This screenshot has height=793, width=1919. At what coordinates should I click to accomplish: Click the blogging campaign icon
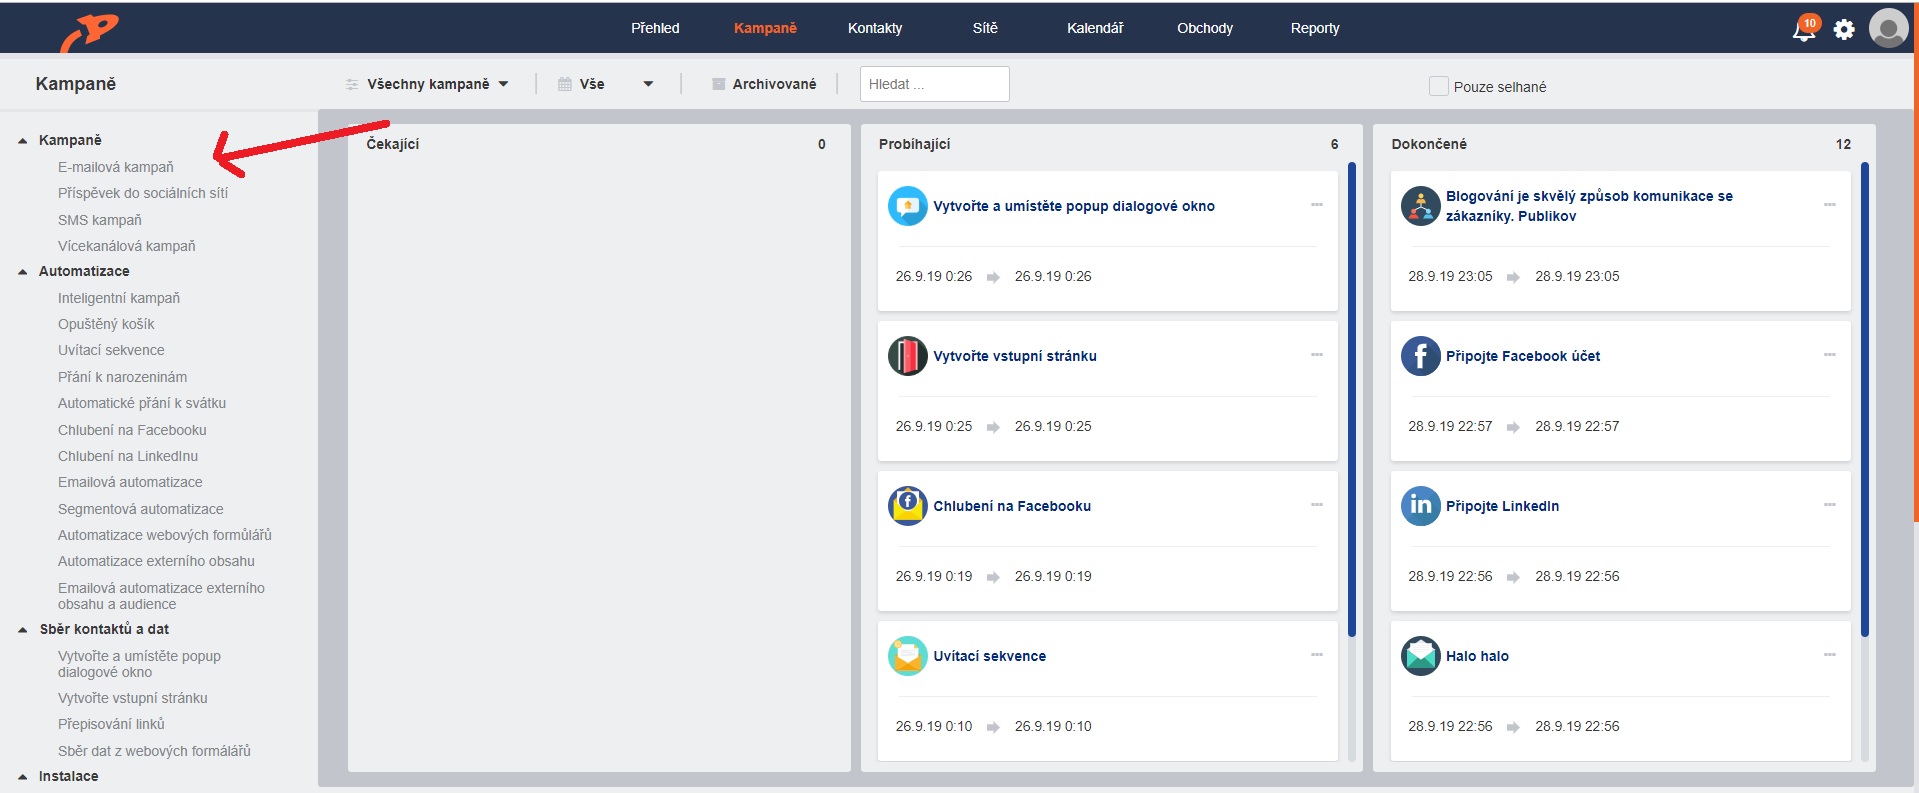coord(1420,206)
